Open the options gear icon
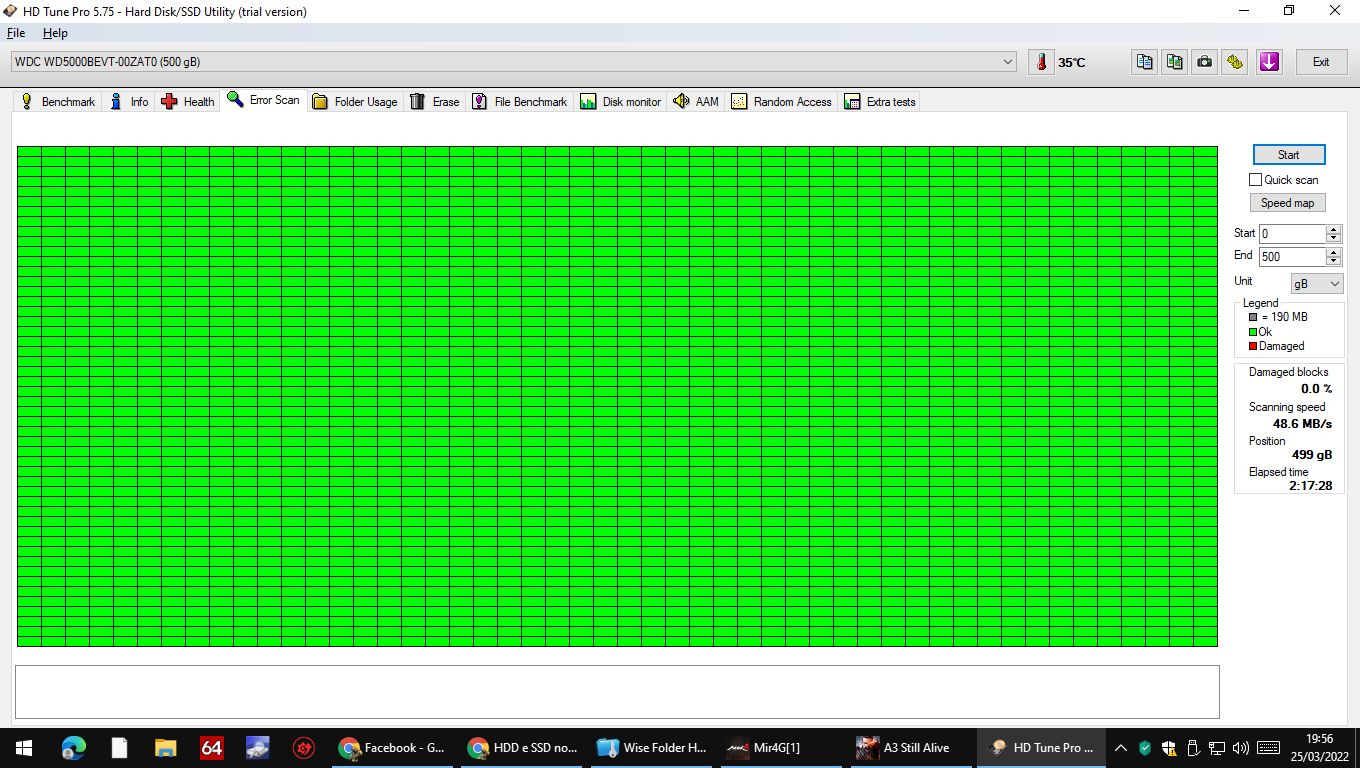1360x768 pixels. point(1235,62)
